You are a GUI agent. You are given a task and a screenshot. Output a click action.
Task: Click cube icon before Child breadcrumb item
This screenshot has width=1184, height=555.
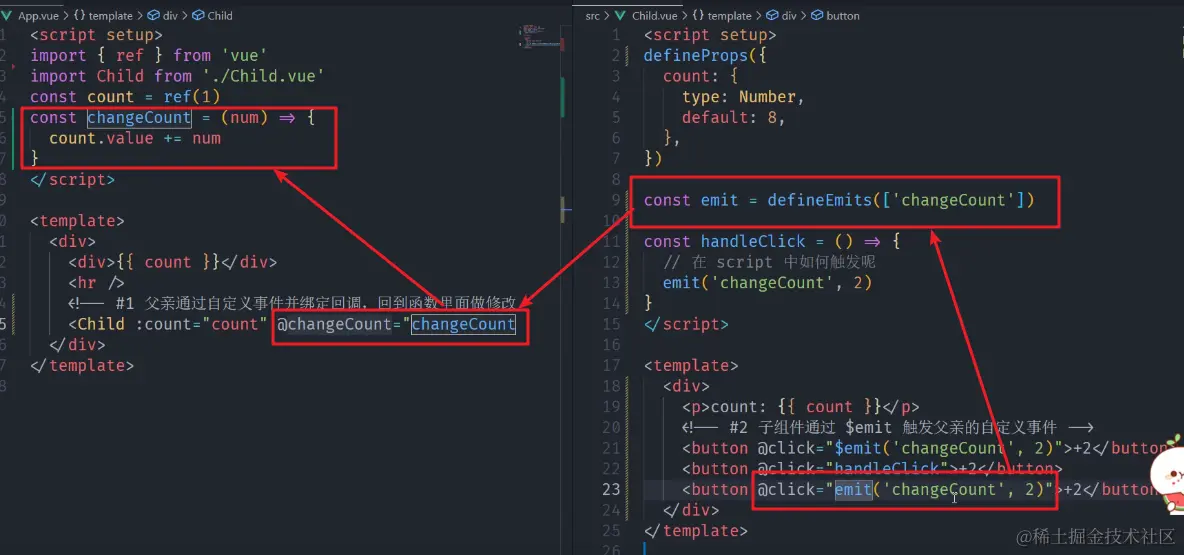(197, 15)
